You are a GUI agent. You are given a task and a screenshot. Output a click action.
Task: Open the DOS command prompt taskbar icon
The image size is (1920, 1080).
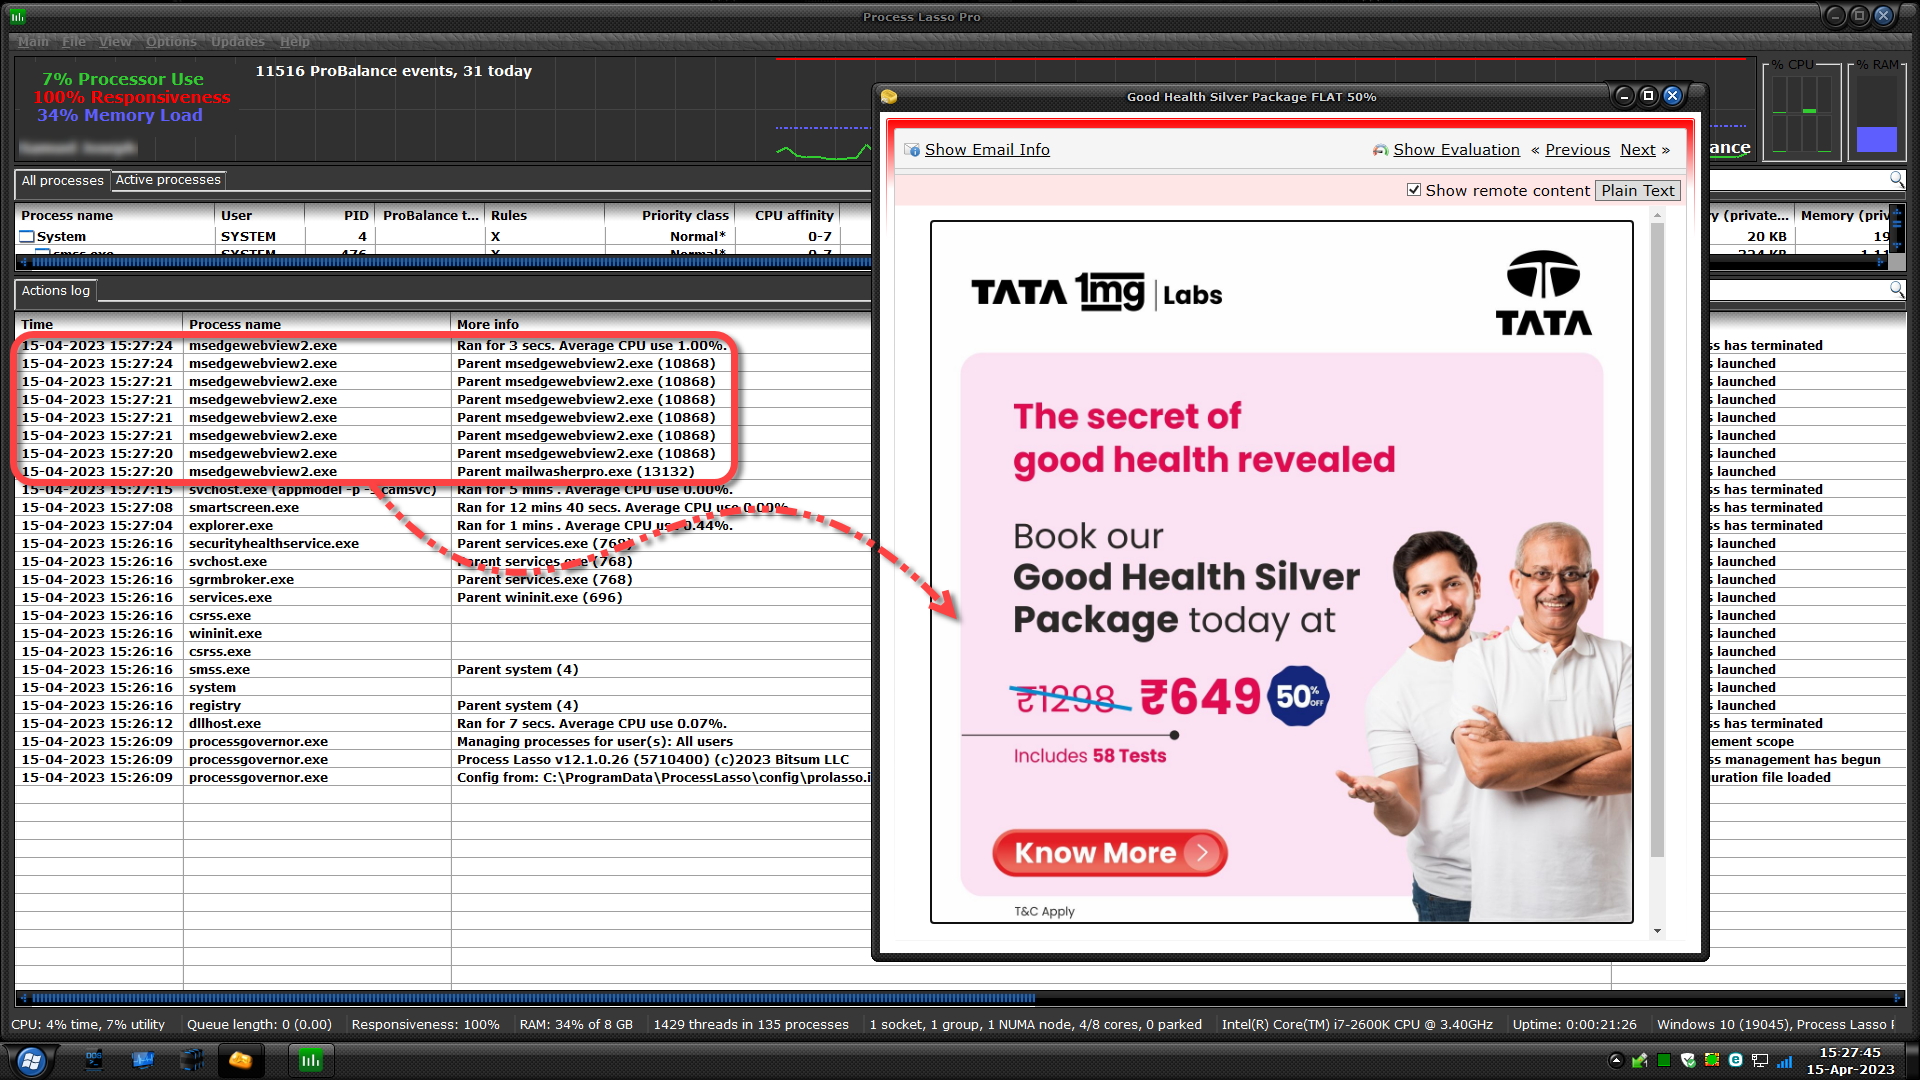94,1060
